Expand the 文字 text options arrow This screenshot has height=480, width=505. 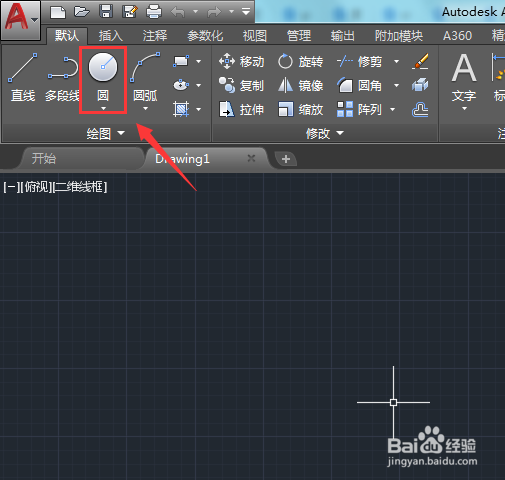pos(464,109)
